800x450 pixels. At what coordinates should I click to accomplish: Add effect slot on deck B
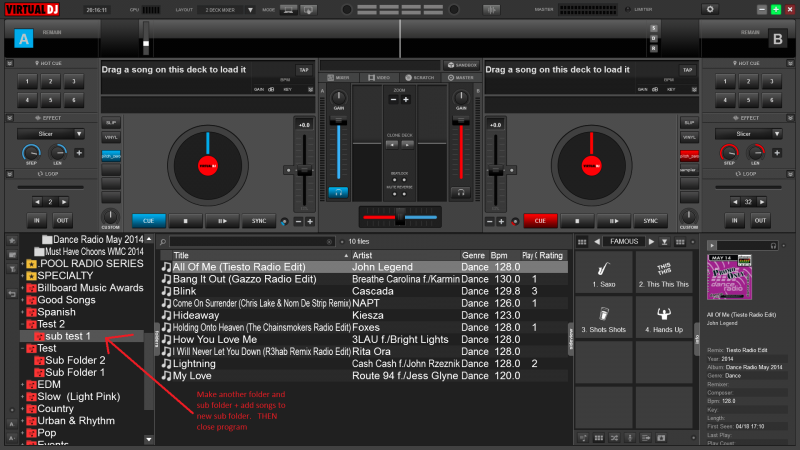(x=777, y=153)
